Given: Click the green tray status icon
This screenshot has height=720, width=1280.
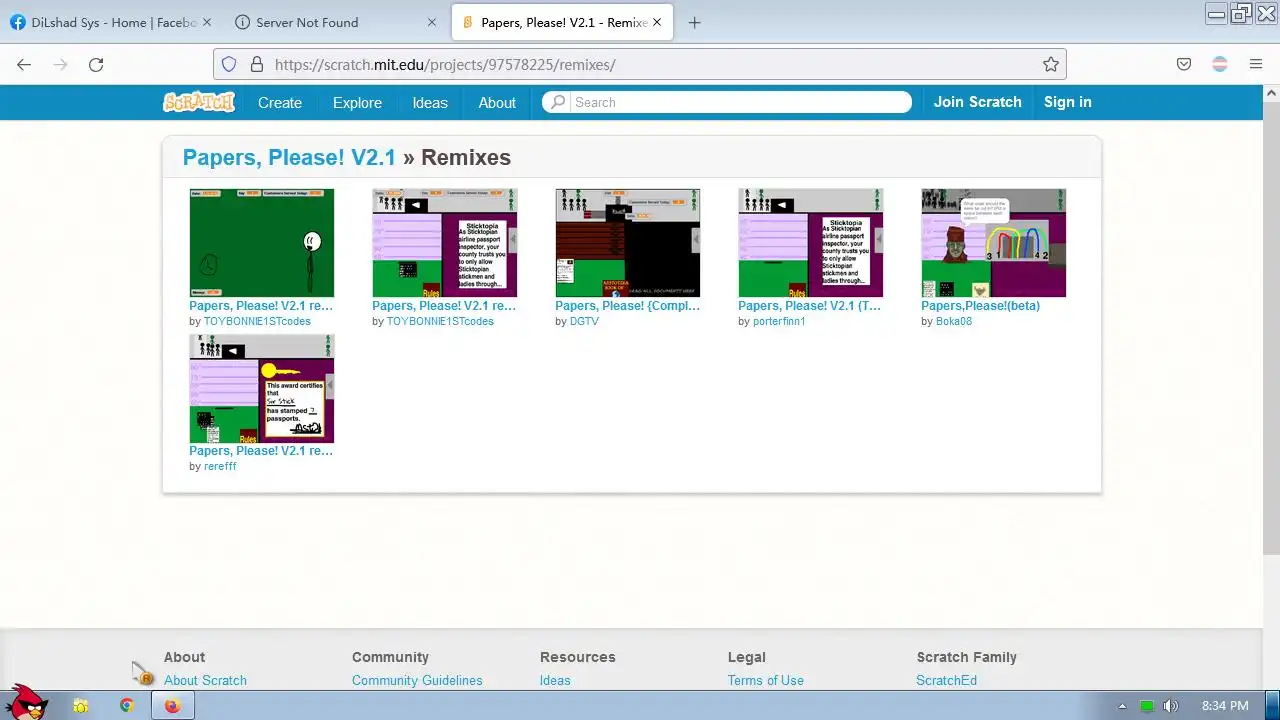Looking at the screenshot, I should point(1147,706).
